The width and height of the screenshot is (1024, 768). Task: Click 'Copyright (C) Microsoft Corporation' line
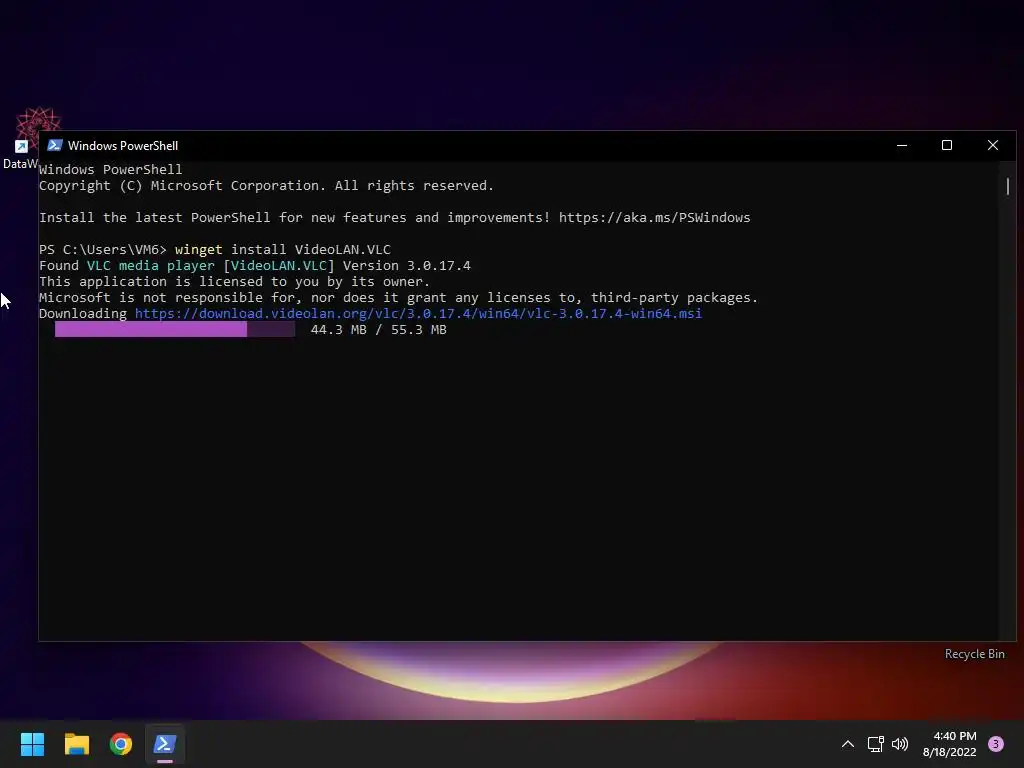[x=266, y=185]
